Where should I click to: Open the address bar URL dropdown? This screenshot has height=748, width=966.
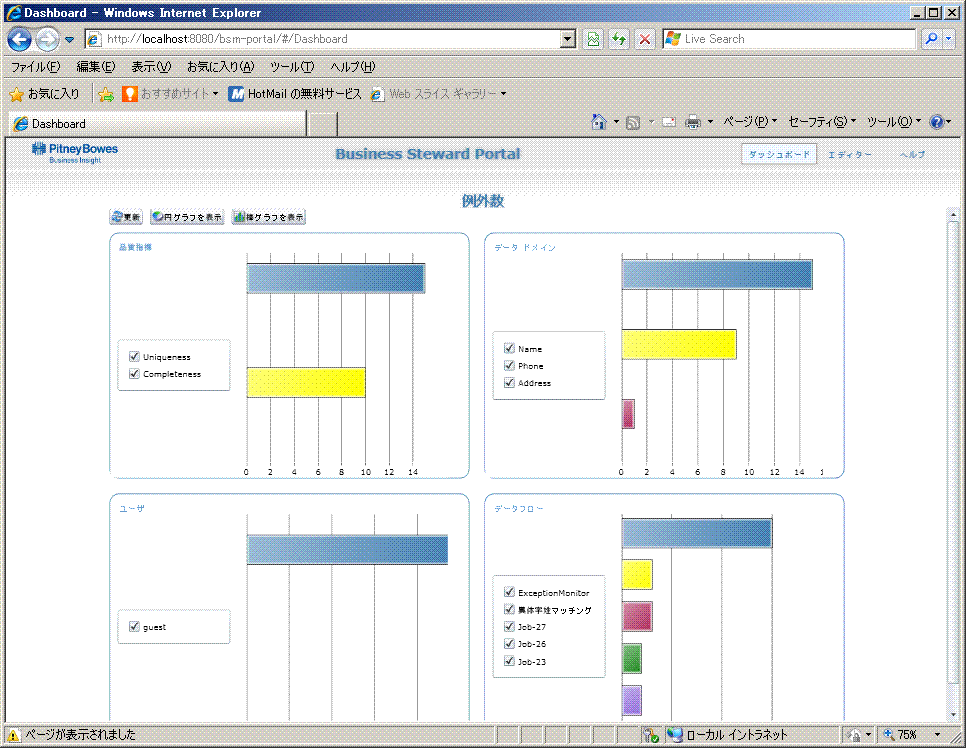pos(568,39)
